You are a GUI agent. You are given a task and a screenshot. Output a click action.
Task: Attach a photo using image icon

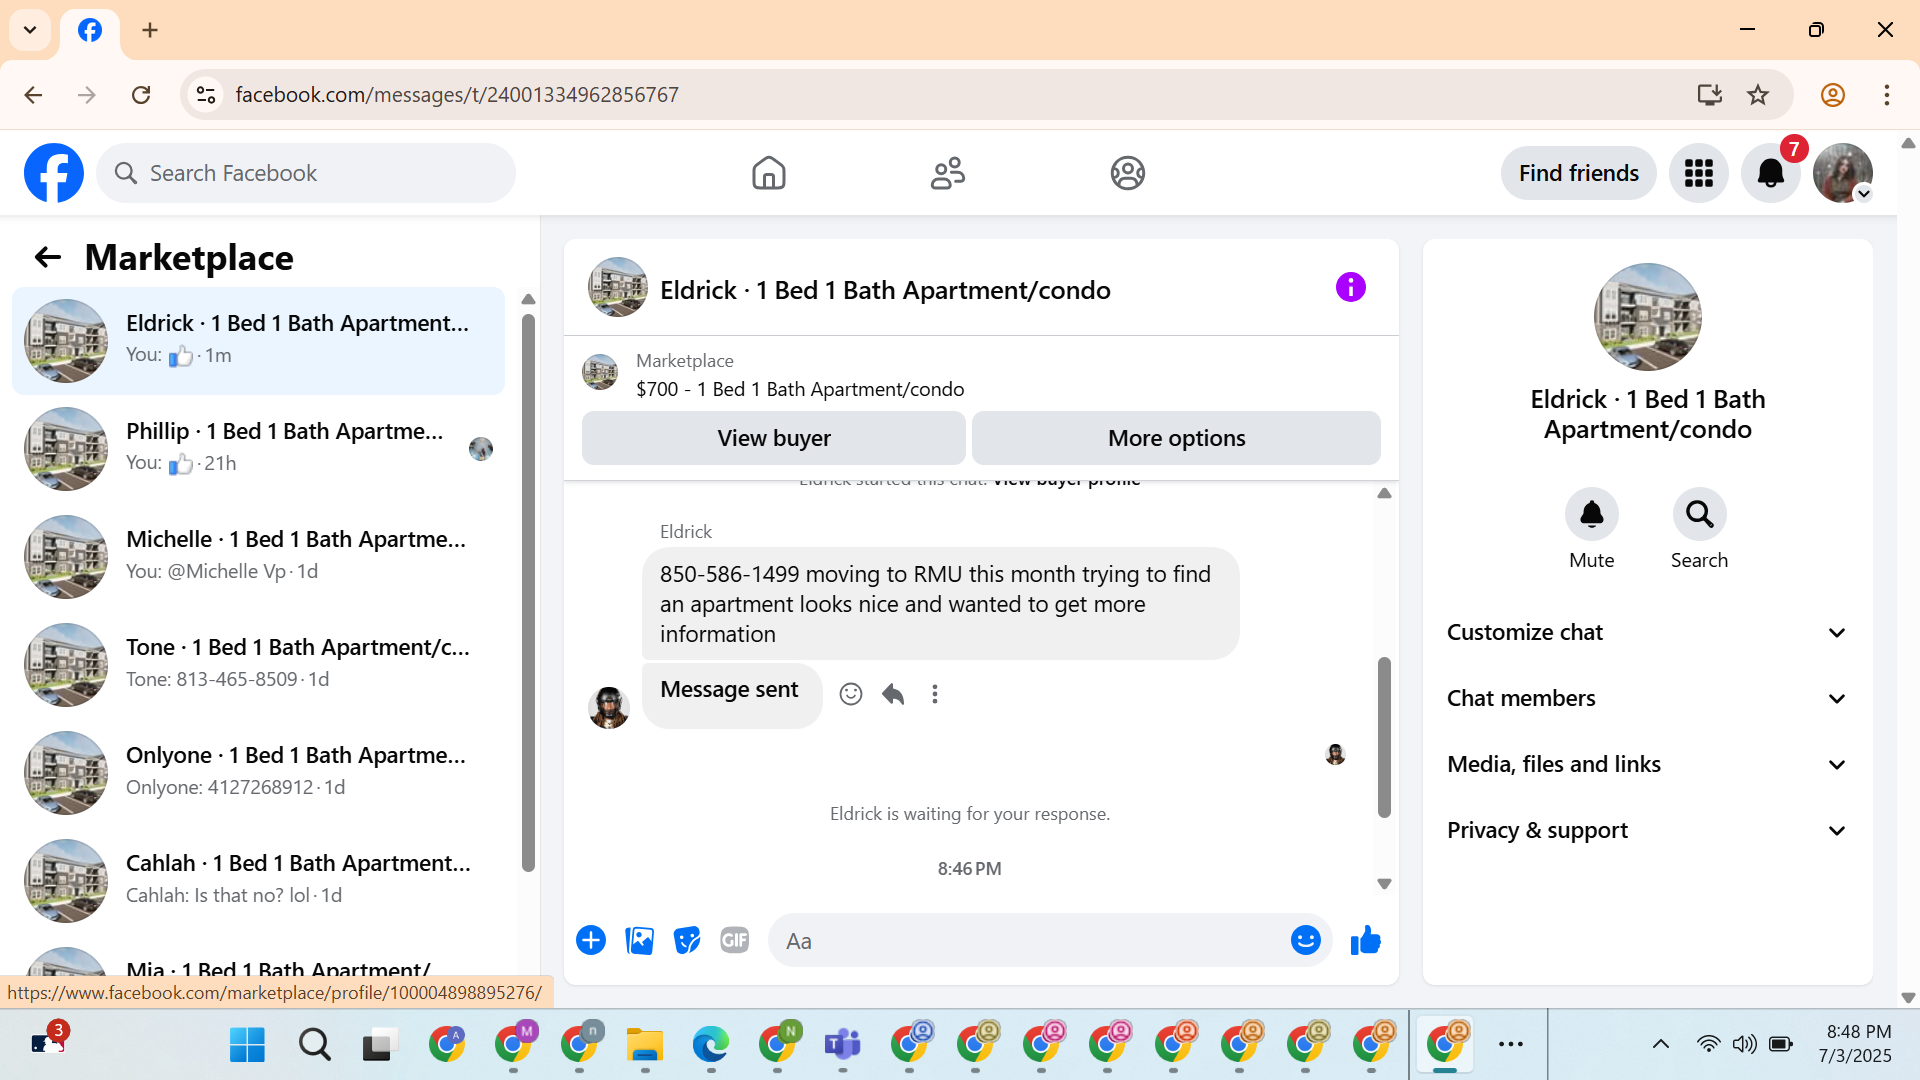click(x=639, y=940)
